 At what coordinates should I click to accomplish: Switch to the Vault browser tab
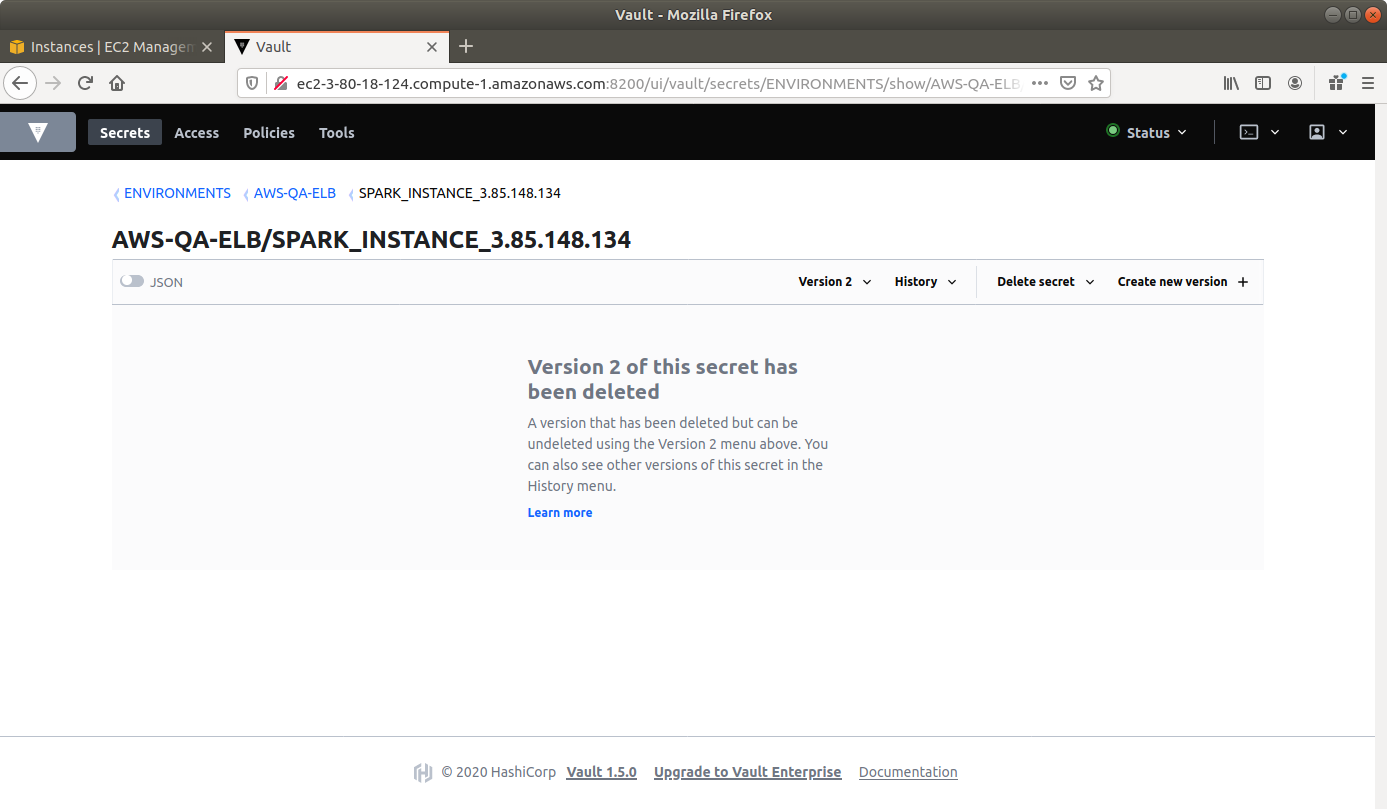click(335, 47)
